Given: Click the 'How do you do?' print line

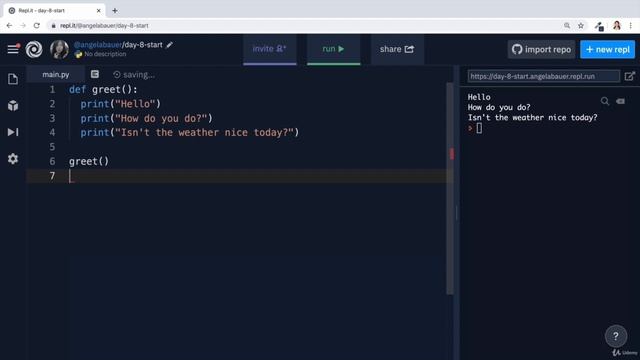Looking at the screenshot, I should pos(147,118).
